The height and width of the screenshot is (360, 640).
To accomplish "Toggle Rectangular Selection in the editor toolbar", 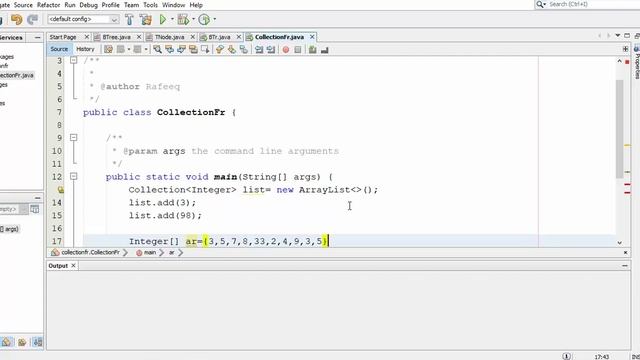I will (205, 49).
